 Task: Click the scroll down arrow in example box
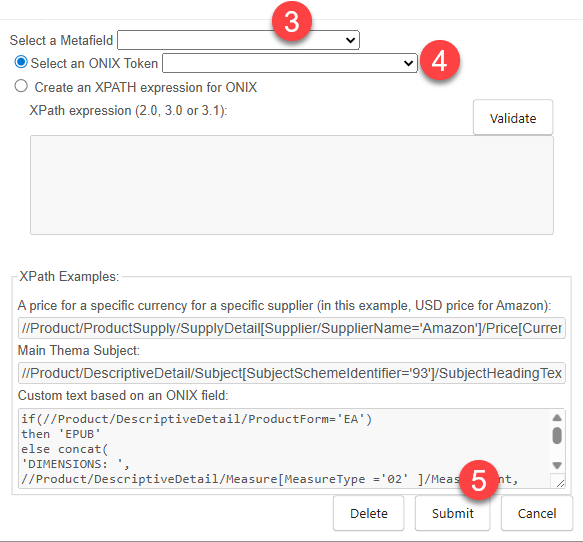[557, 465]
